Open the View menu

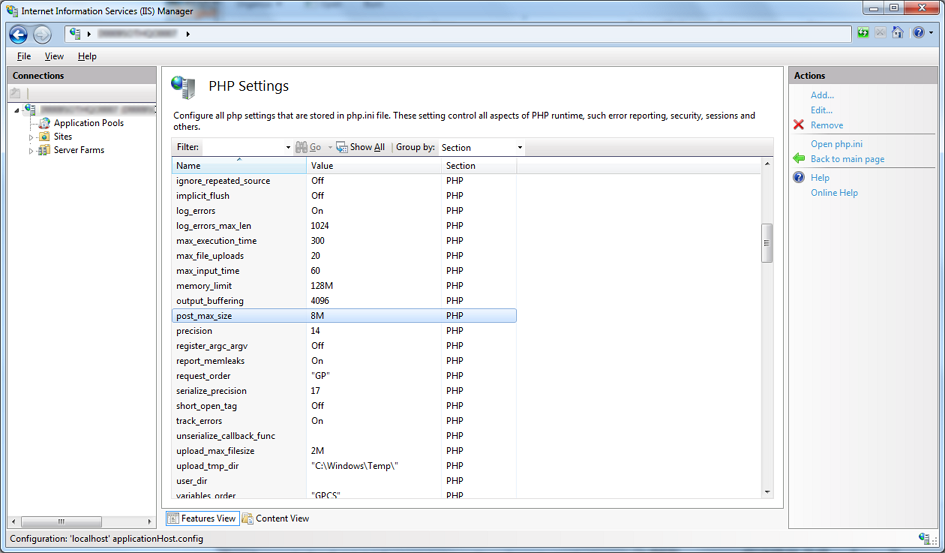pos(54,56)
